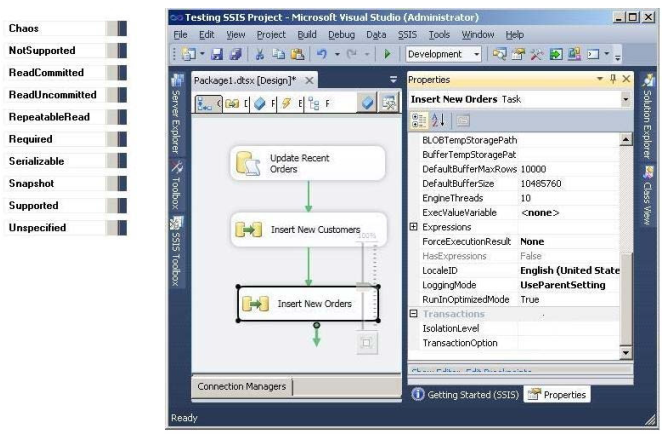Switch Properties to Categorized view
This screenshot has height=435, width=666.
[x=418, y=121]
